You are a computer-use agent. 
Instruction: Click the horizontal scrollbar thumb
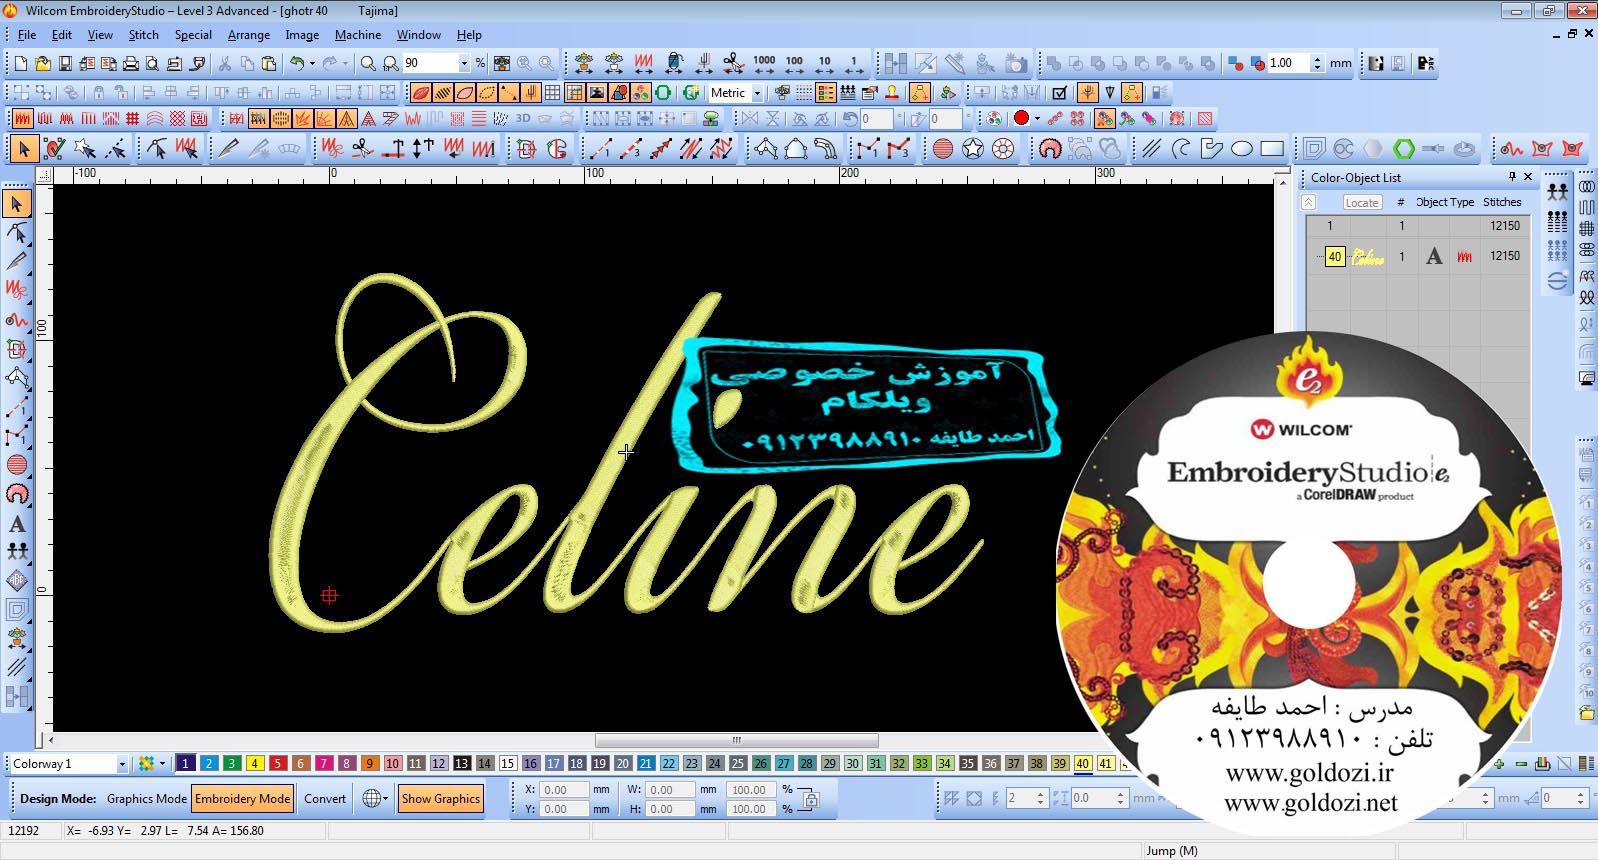(x=737, y=741)
